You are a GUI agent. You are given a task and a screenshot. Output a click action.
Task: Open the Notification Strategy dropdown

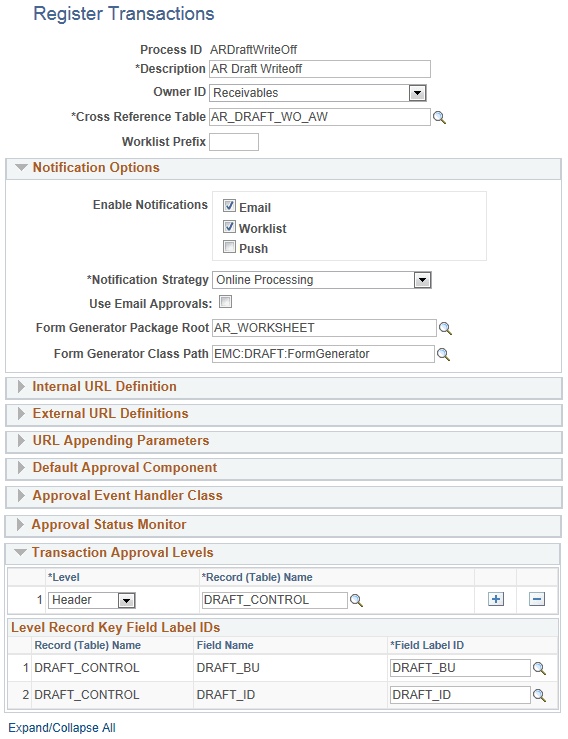coord(422,280)
